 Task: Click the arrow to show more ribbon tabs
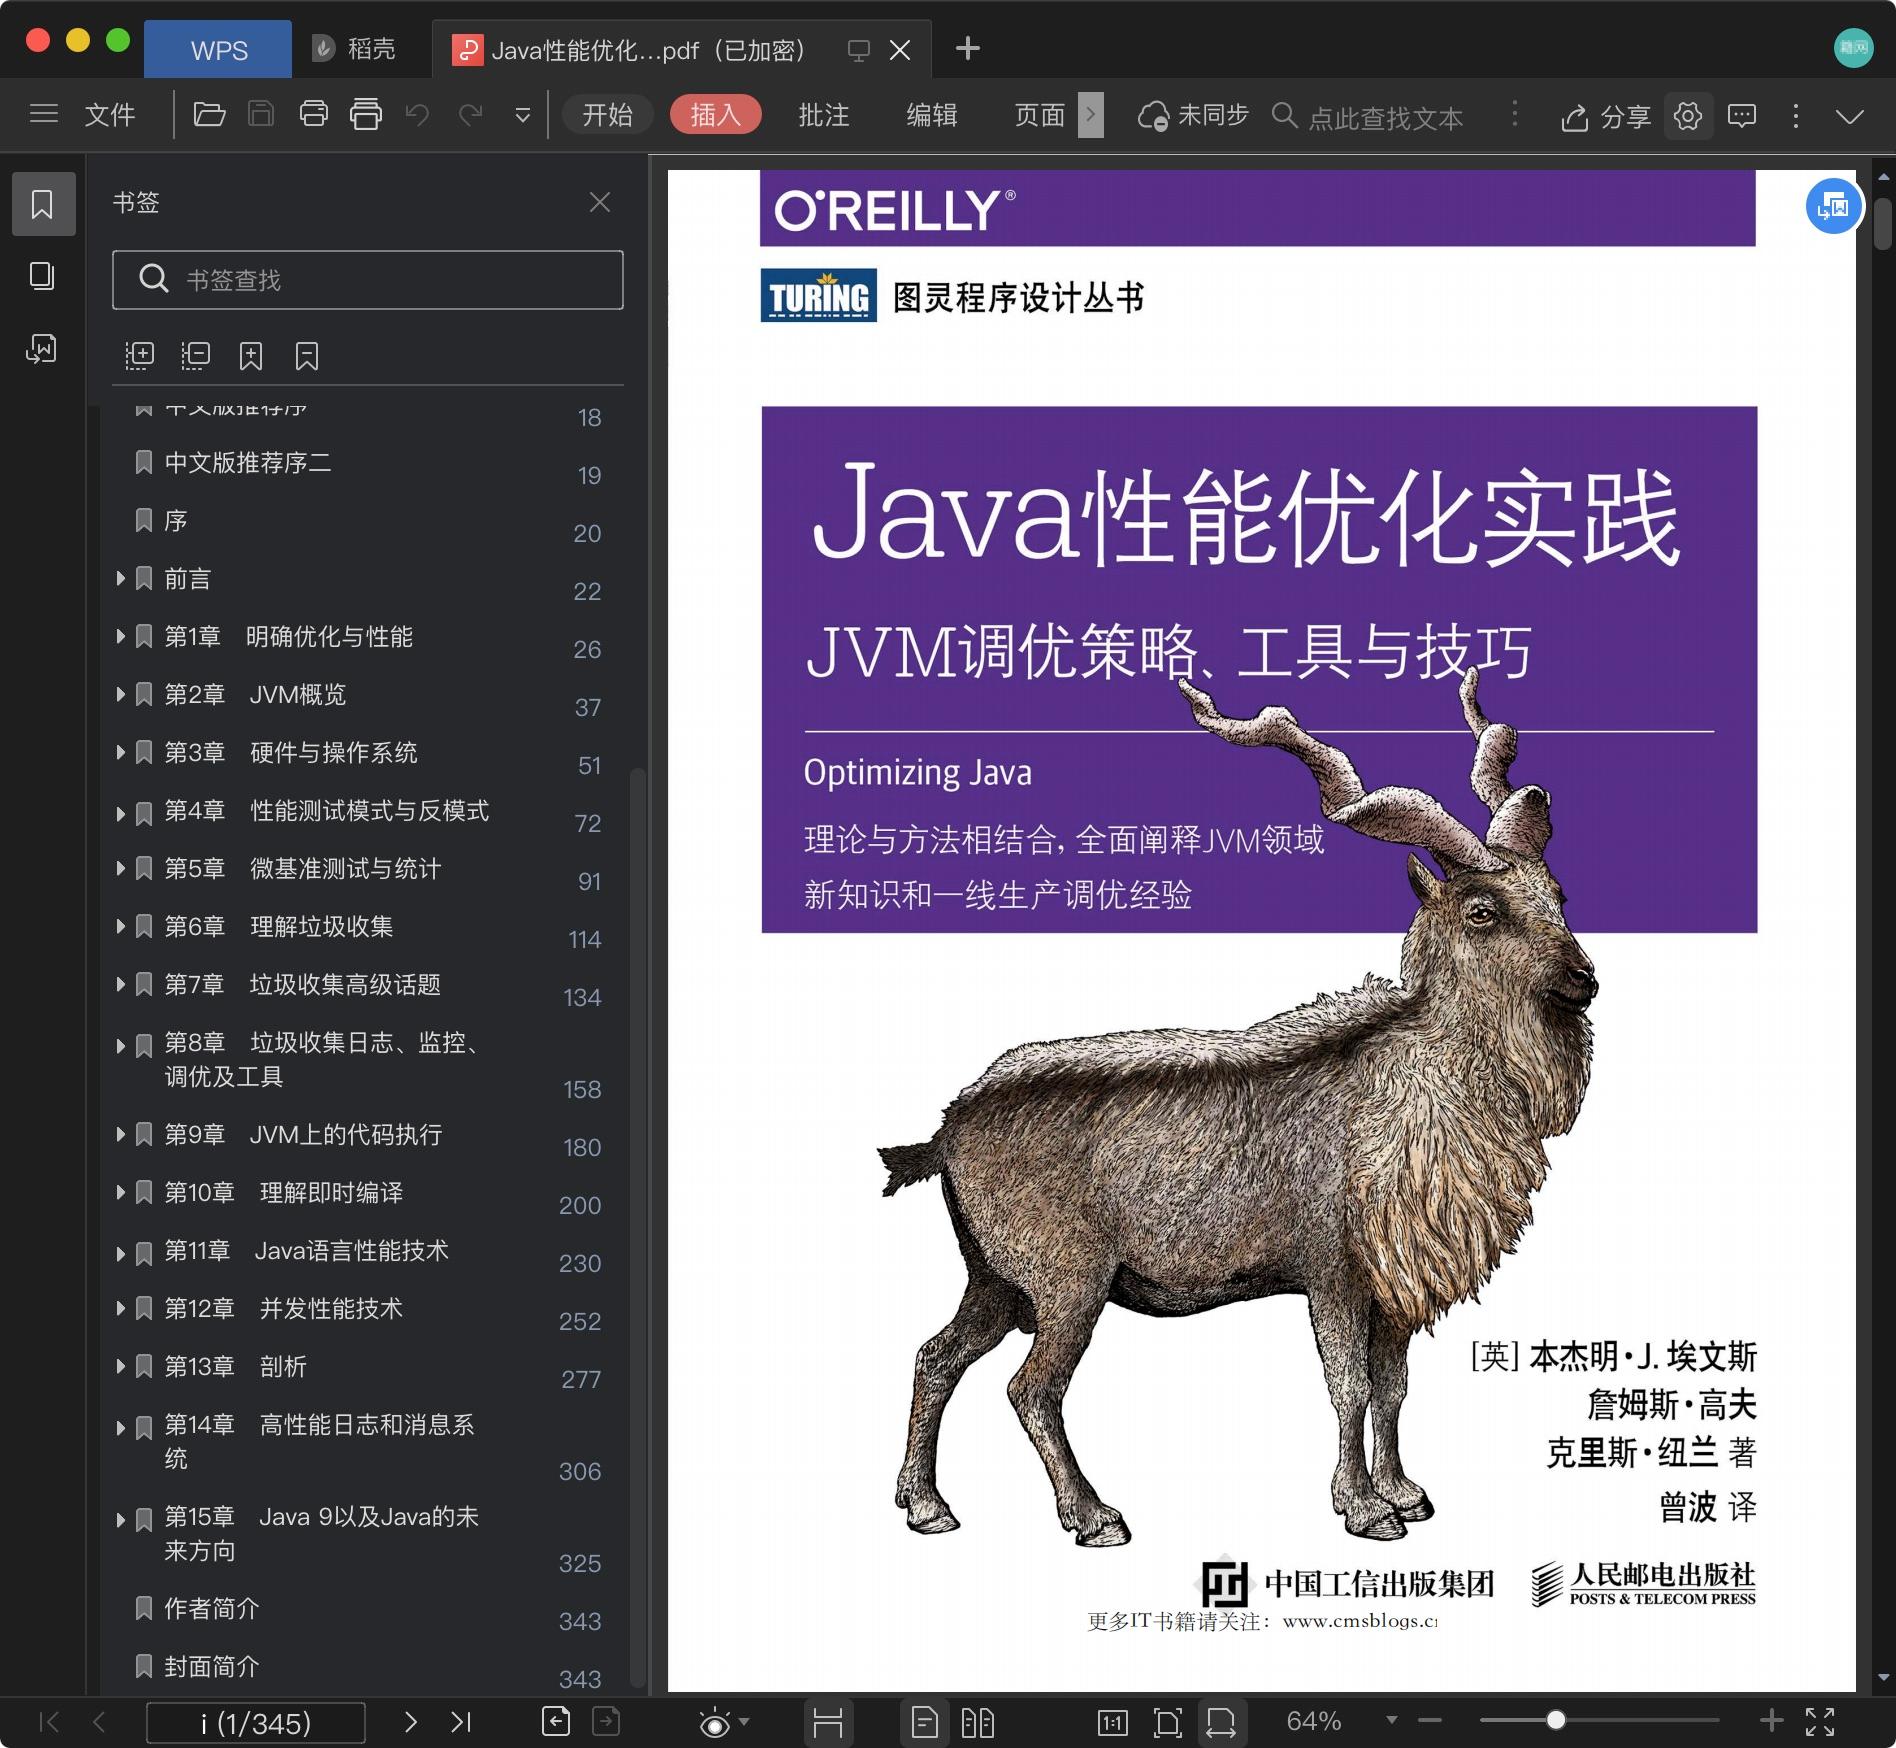click(x=1091, y=115)
